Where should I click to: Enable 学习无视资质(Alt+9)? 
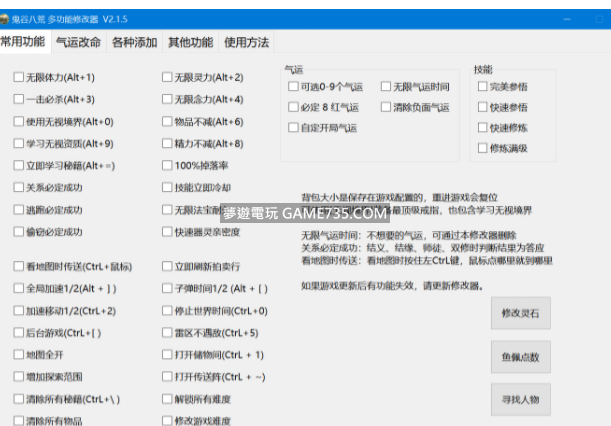[18, 143]
